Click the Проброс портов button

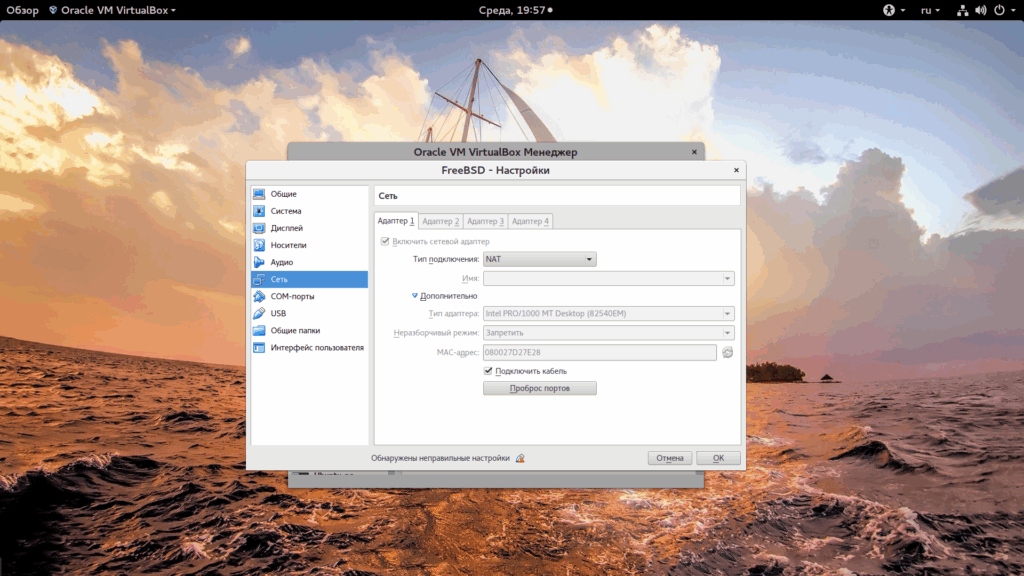point(539,389)
